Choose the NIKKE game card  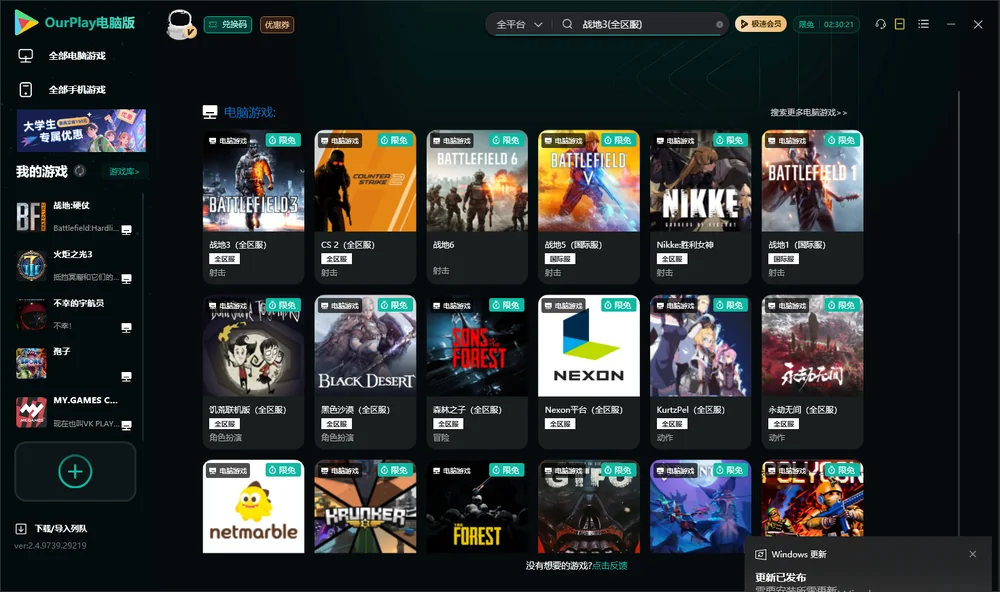click(x=700, y=207)
